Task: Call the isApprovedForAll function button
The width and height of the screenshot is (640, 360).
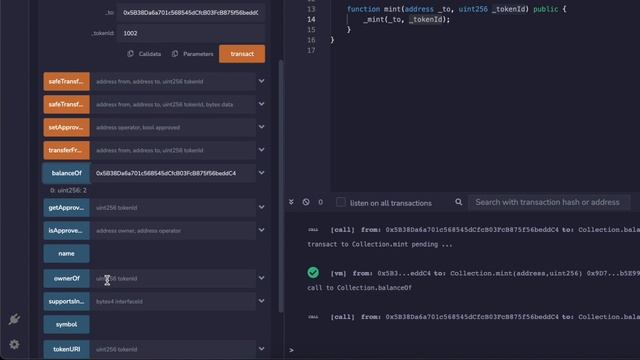Action: [x=67, y=231]
